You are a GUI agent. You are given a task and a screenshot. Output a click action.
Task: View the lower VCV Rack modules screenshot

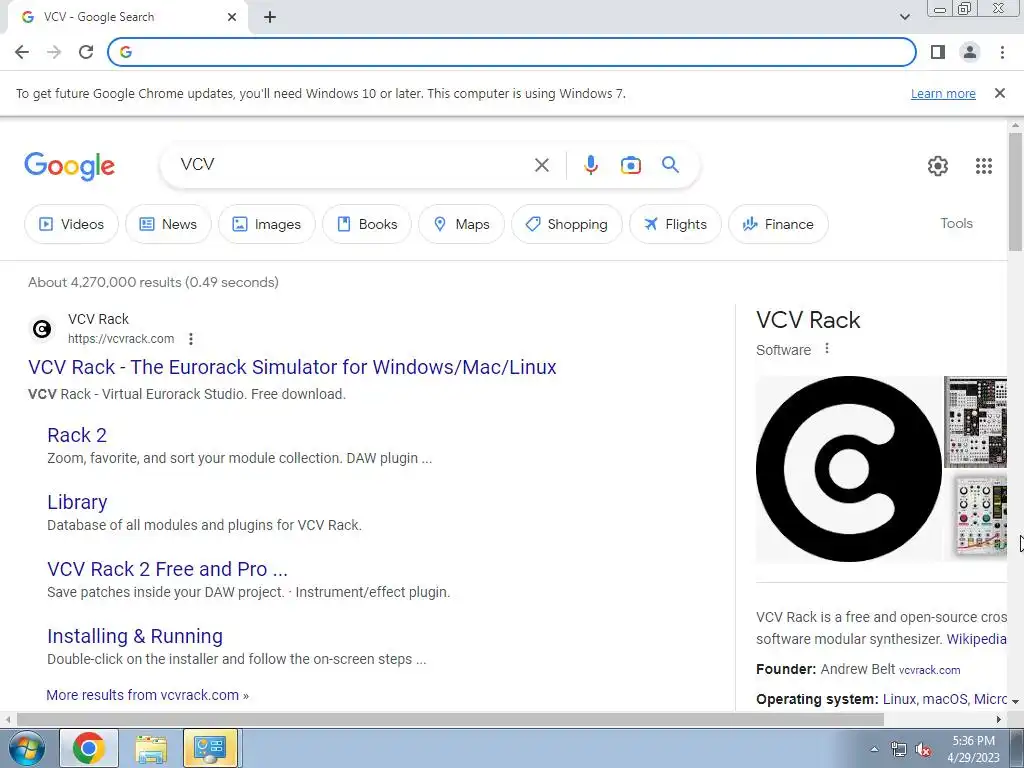(x=976, y=516)
